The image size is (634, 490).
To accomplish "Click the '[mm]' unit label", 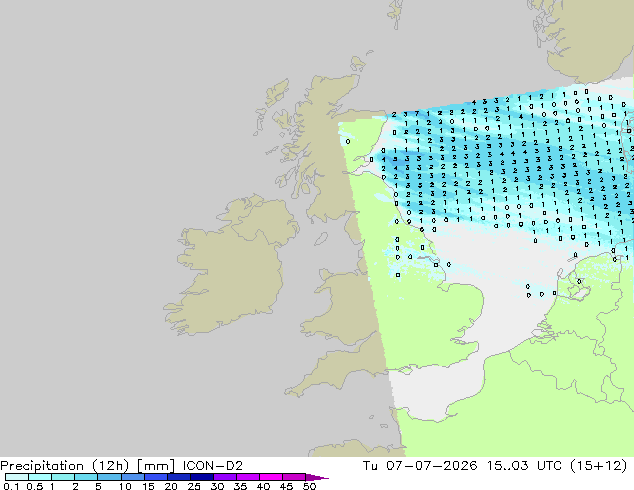I will point(156,466).
